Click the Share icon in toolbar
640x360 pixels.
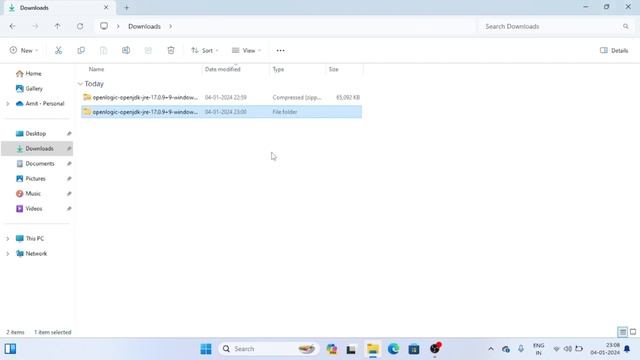tap(148, 50)
